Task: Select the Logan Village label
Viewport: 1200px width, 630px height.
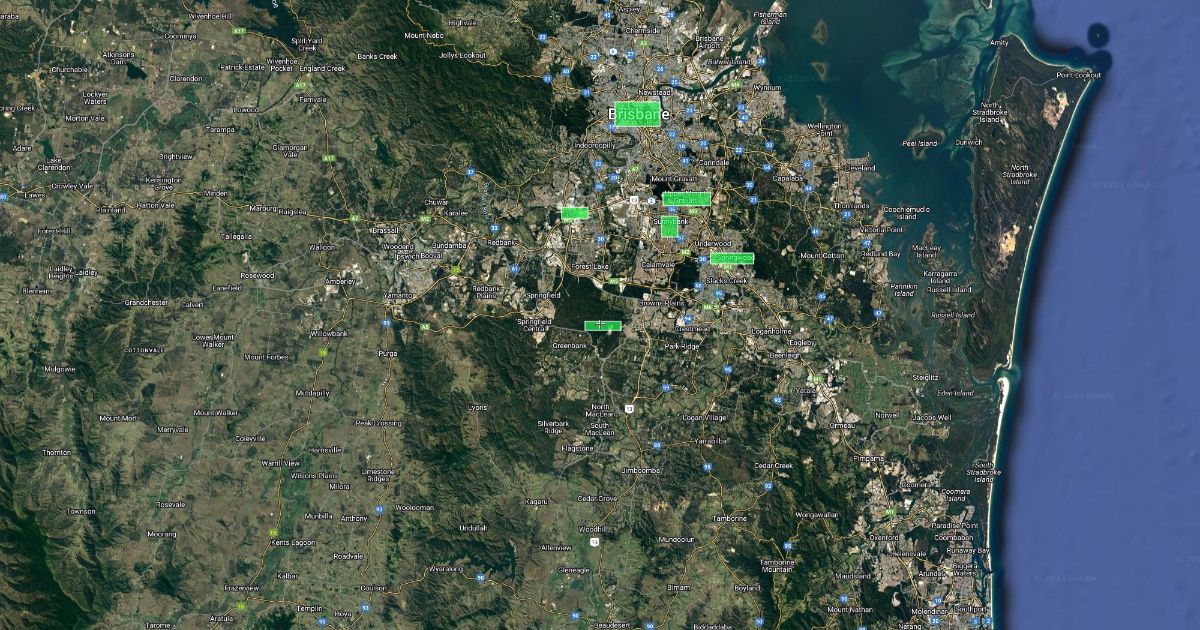Action: tap(704, 417)
